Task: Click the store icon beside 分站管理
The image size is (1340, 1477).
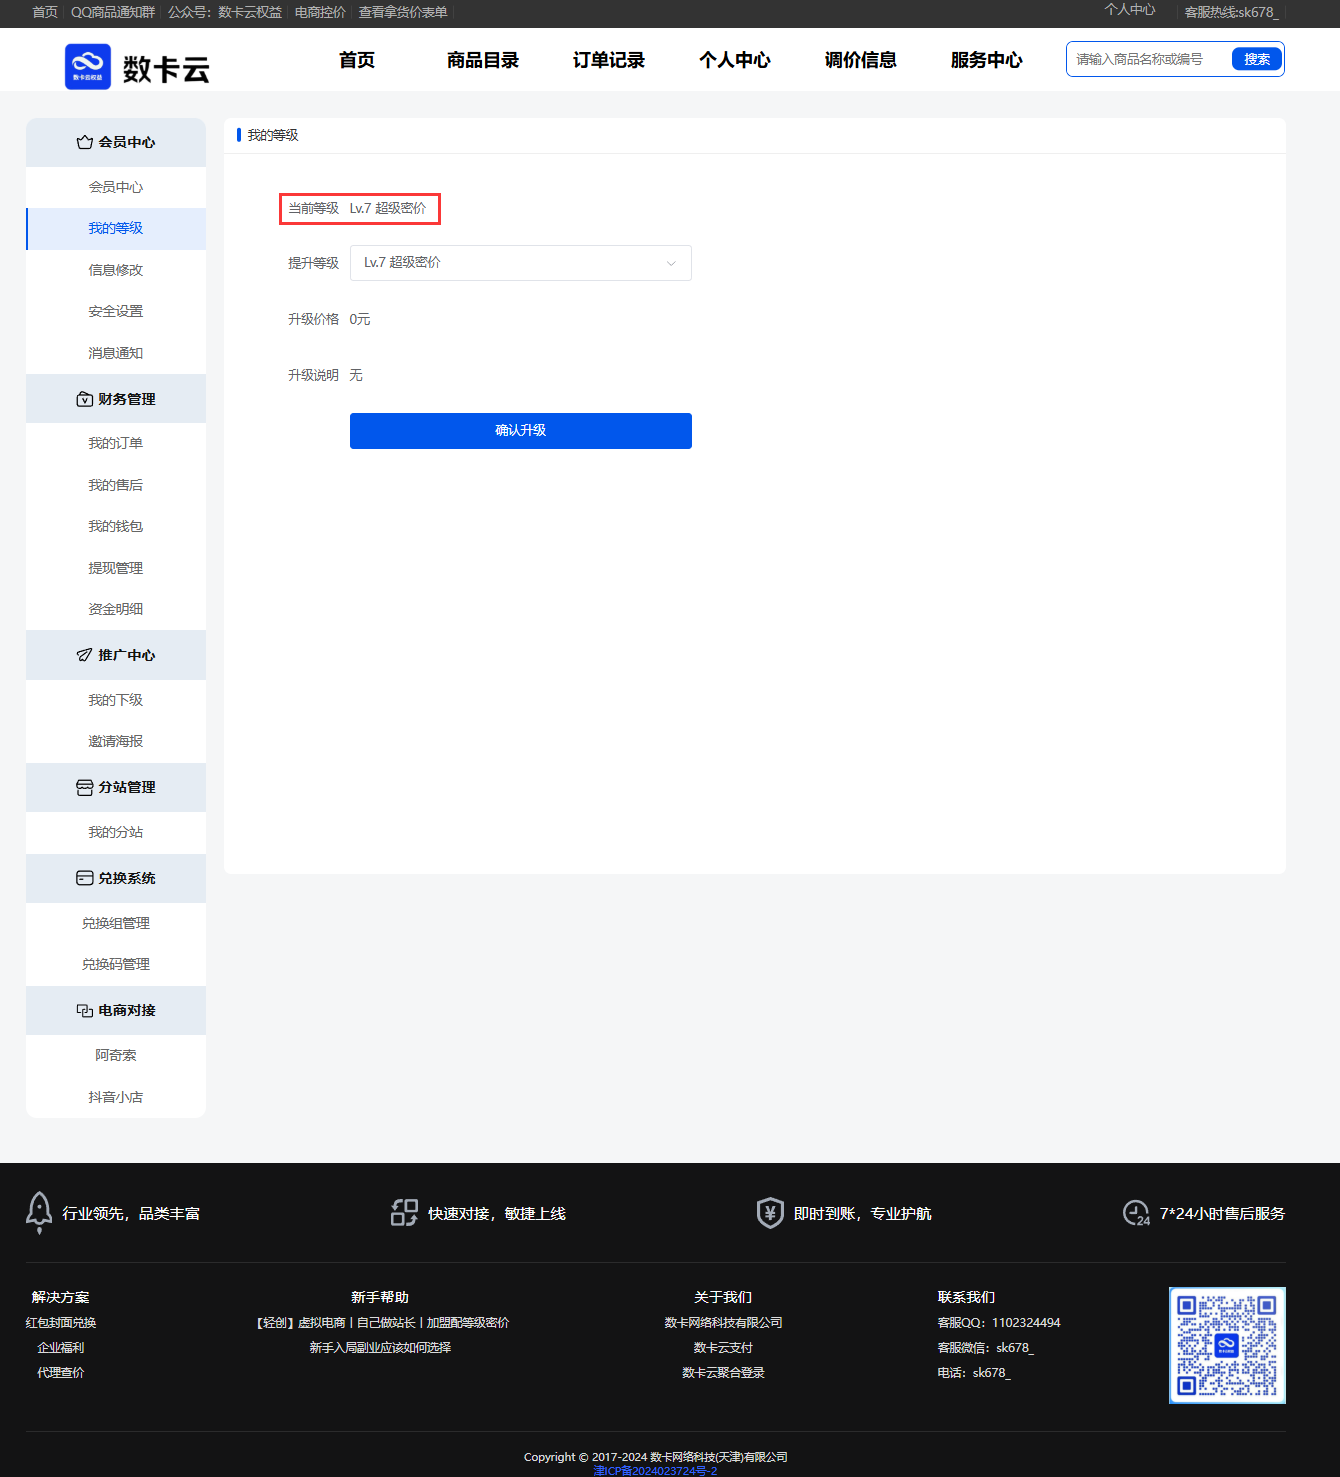Action: pos(85,788)
